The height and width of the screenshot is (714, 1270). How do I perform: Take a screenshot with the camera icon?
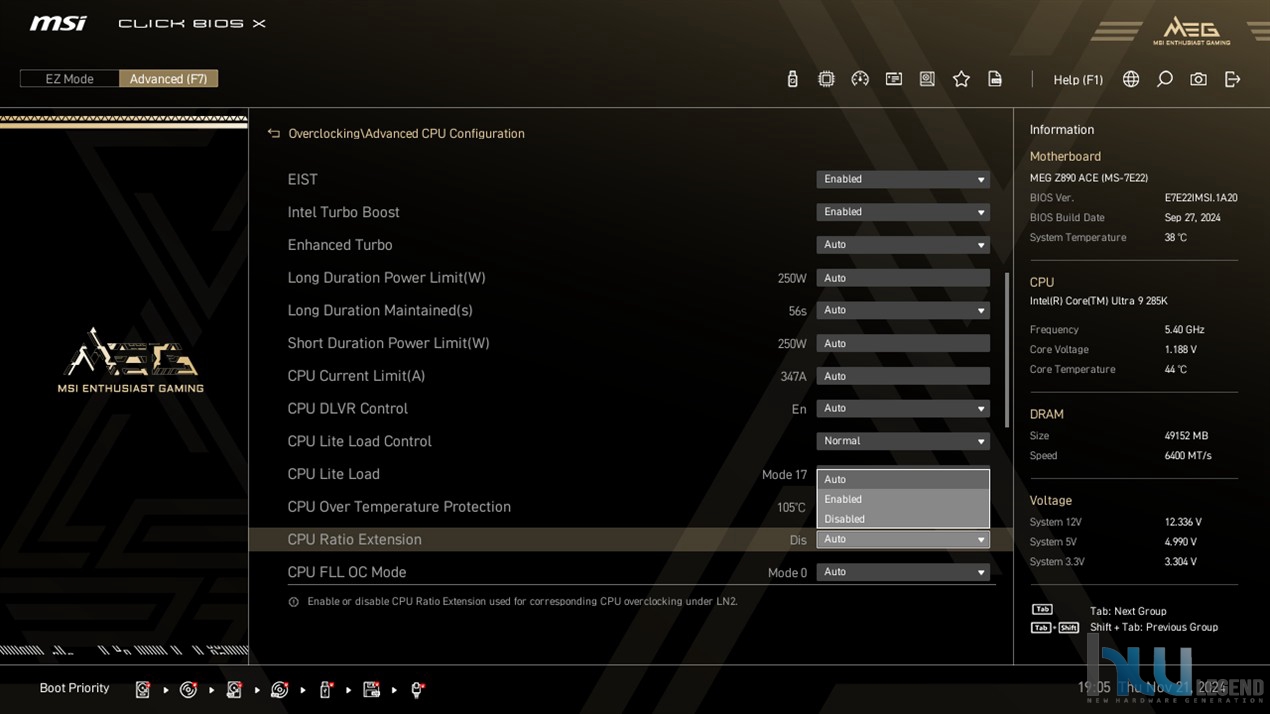pyautogui.click(x=1198, y=79)
